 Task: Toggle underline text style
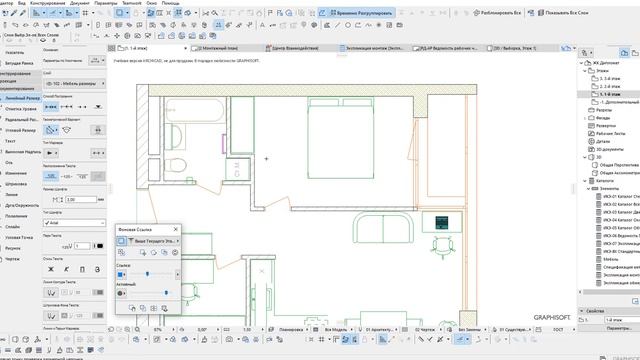pyautogui.click(x=82, y=269)
